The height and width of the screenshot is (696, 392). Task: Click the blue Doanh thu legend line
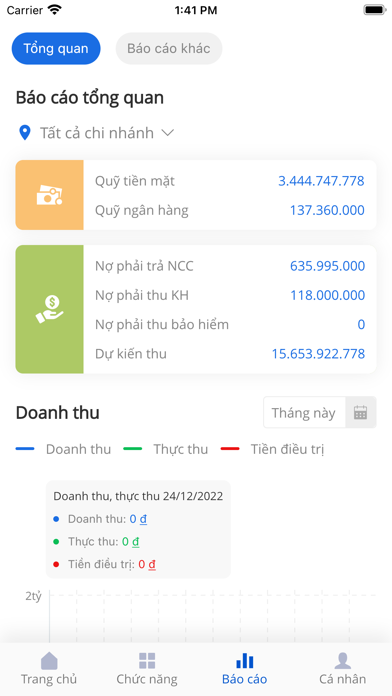click(25, 449)
